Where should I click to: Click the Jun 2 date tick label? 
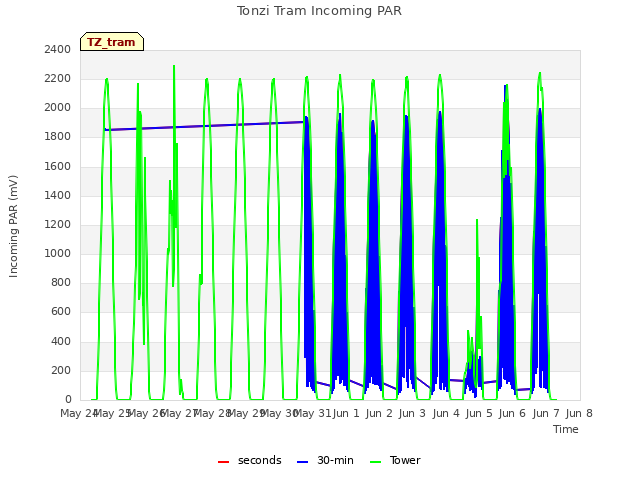(x=379, y=413)
